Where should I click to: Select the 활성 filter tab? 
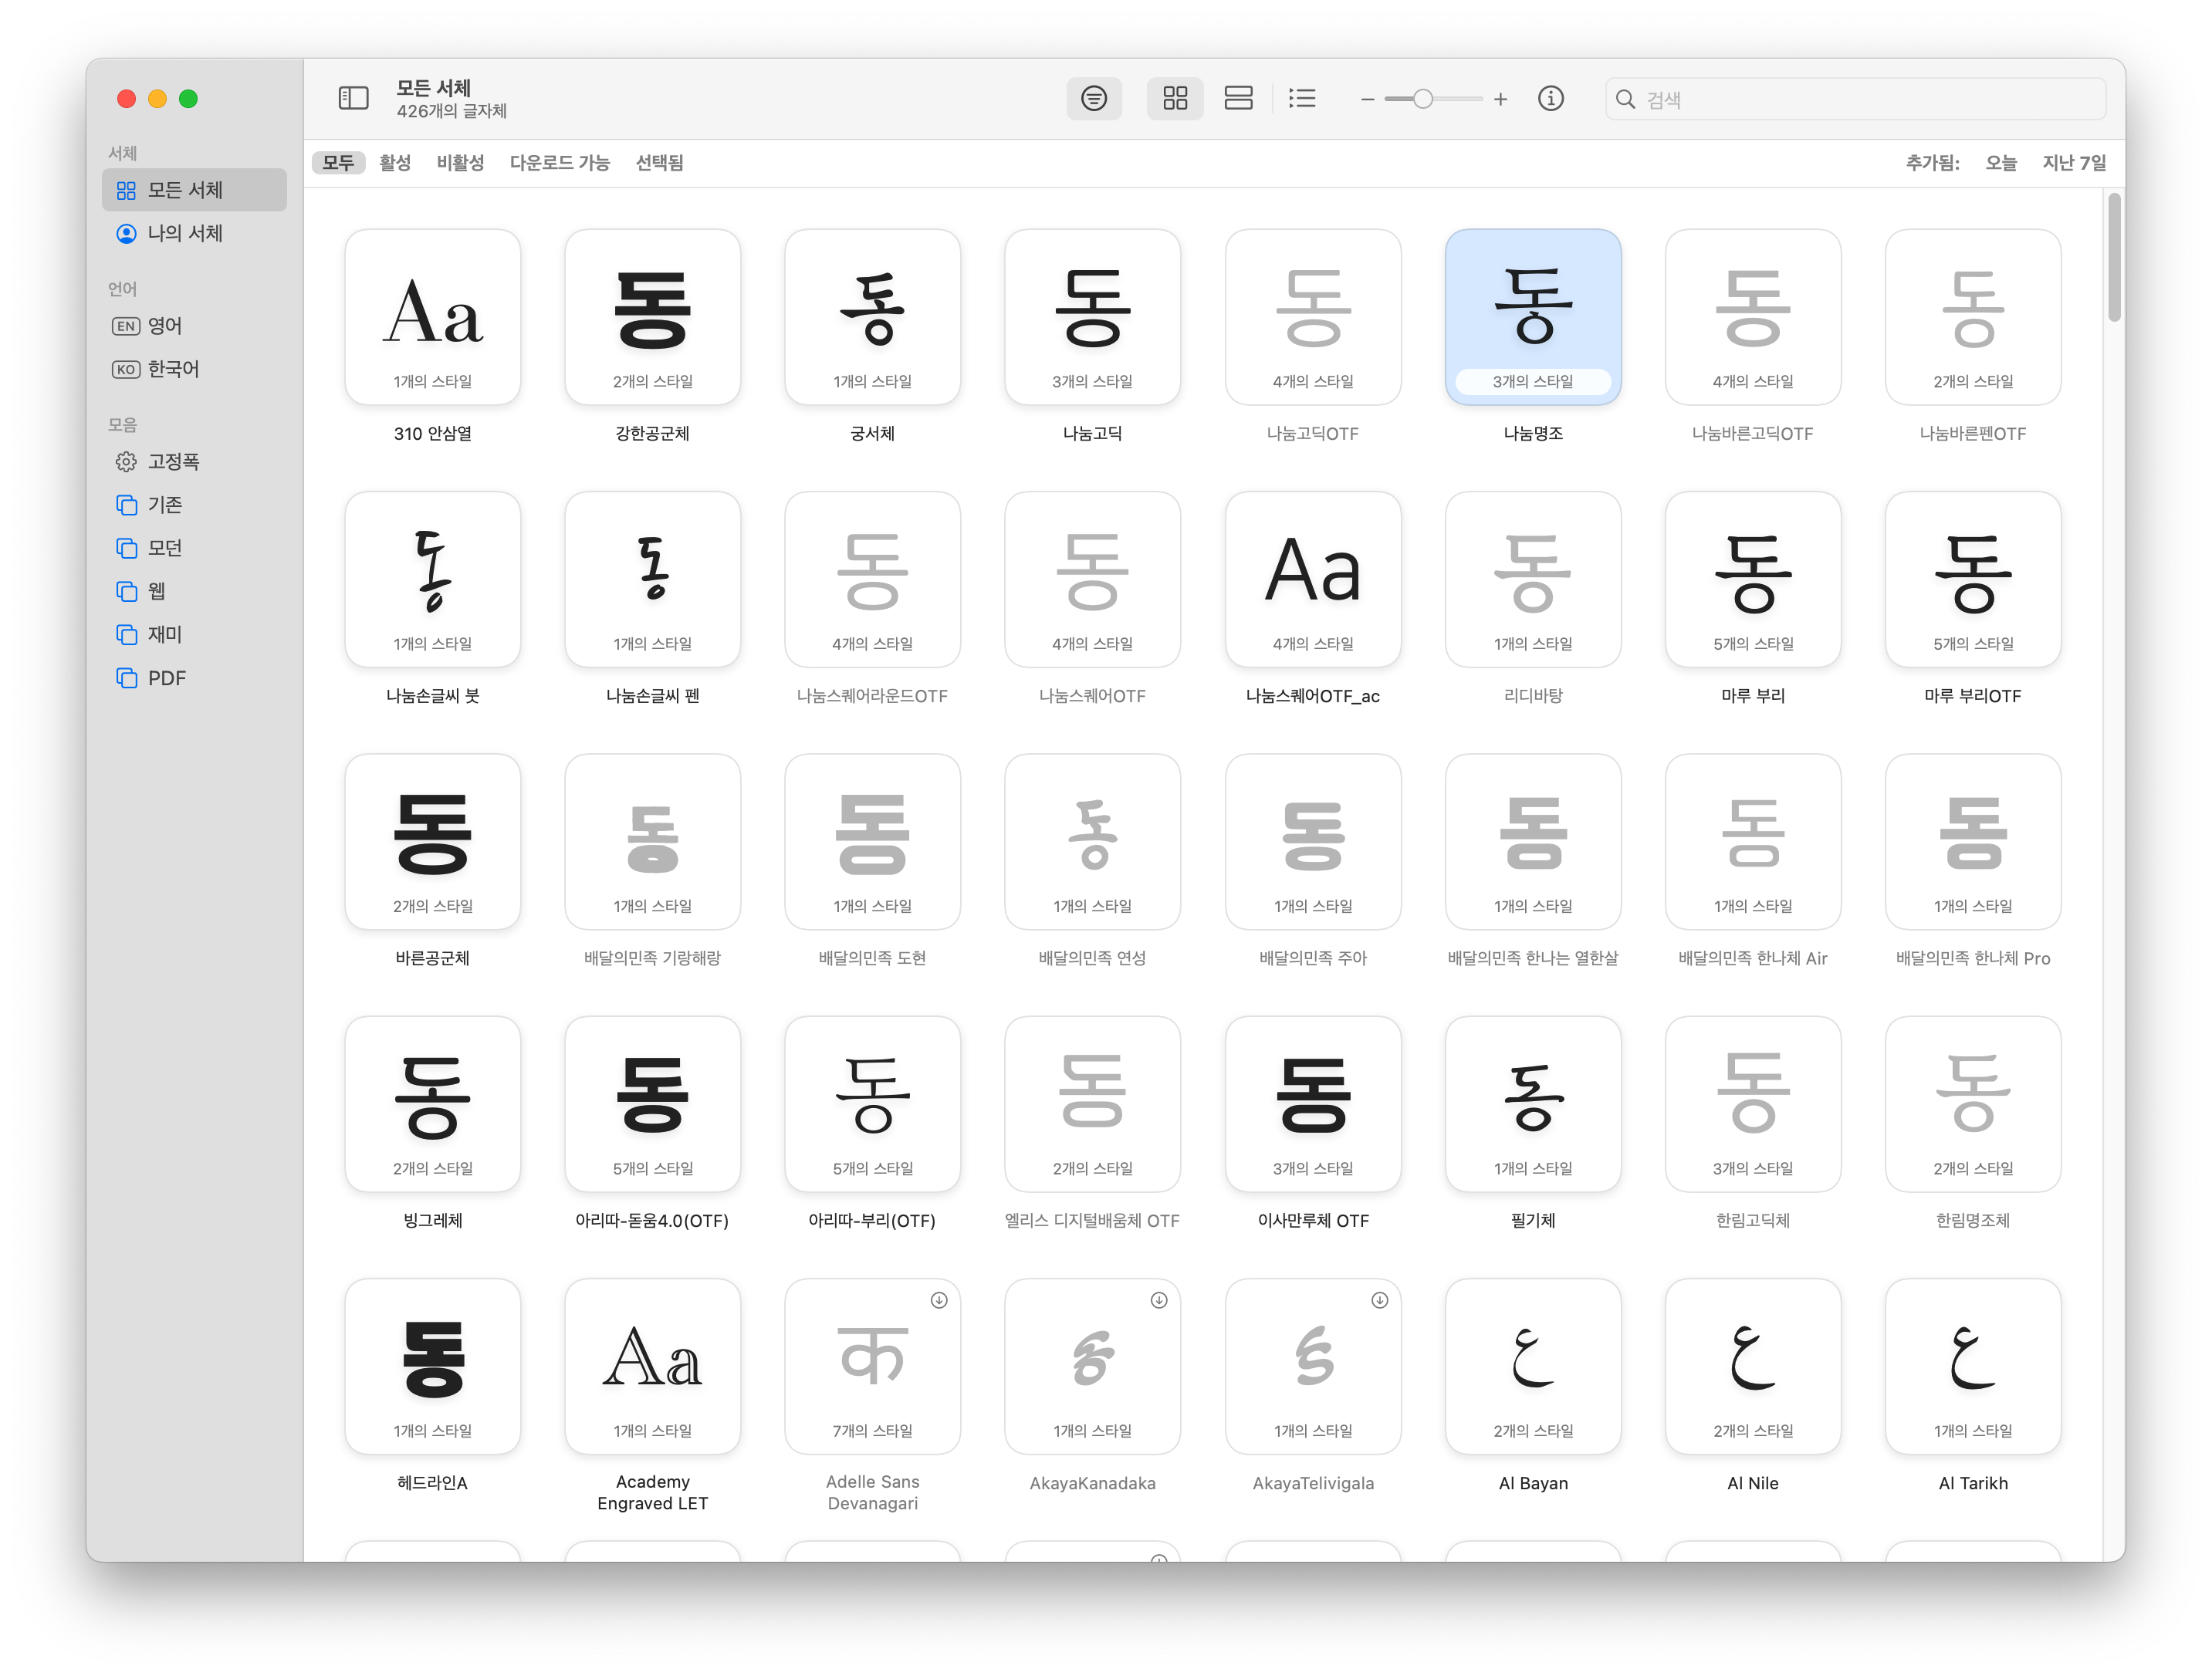coord(395,162)
